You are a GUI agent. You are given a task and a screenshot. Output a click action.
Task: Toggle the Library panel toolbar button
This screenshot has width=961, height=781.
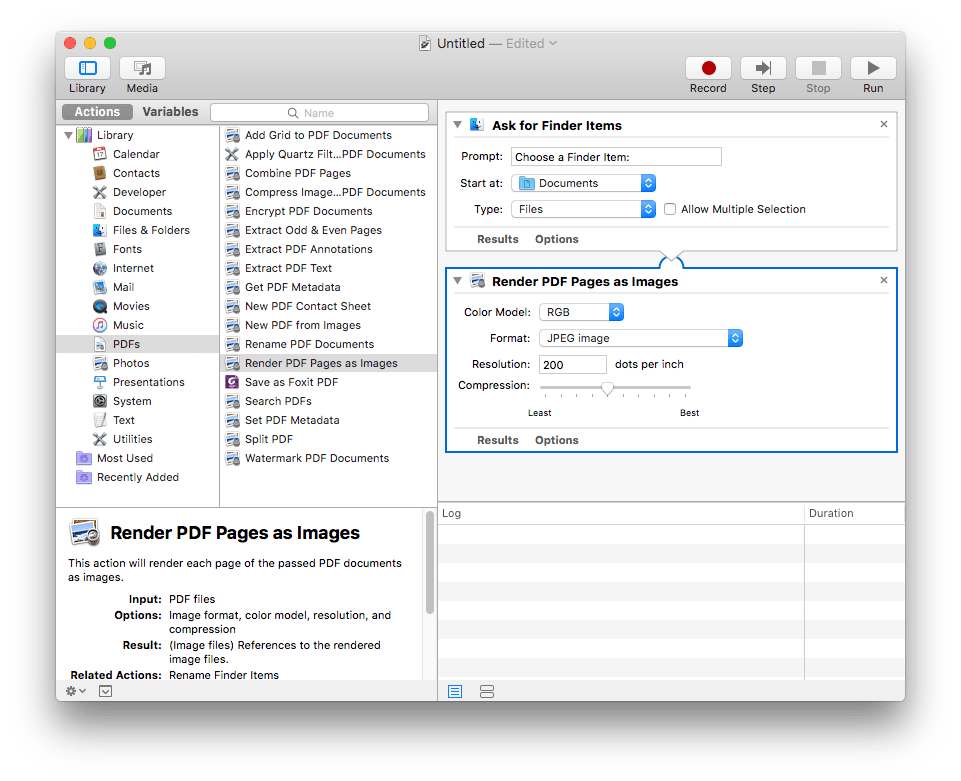coord(87,68)
